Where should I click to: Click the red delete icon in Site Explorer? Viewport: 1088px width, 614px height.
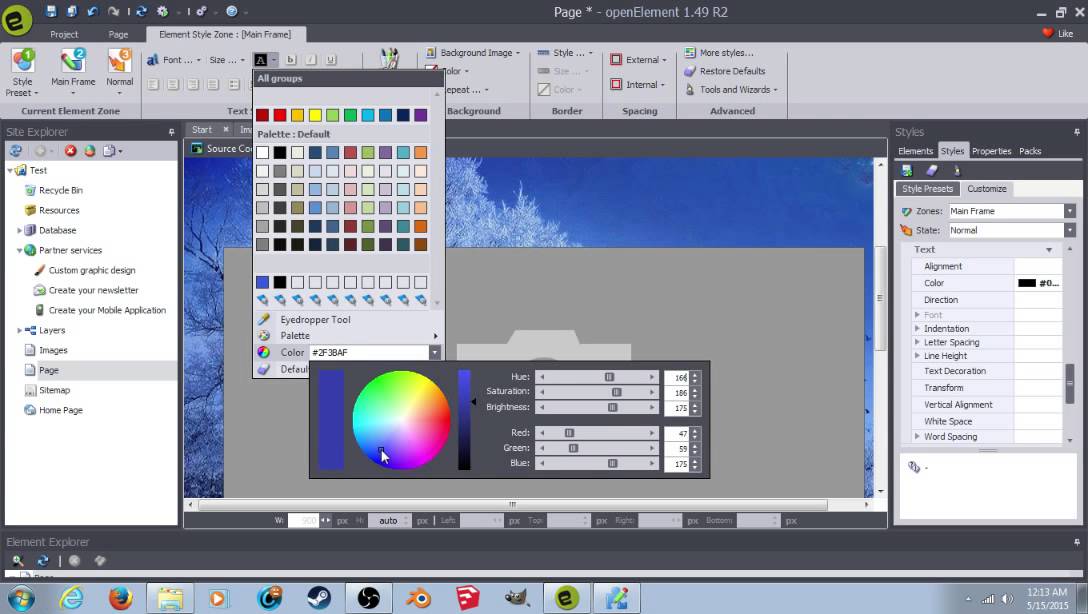tap(70, 151)
